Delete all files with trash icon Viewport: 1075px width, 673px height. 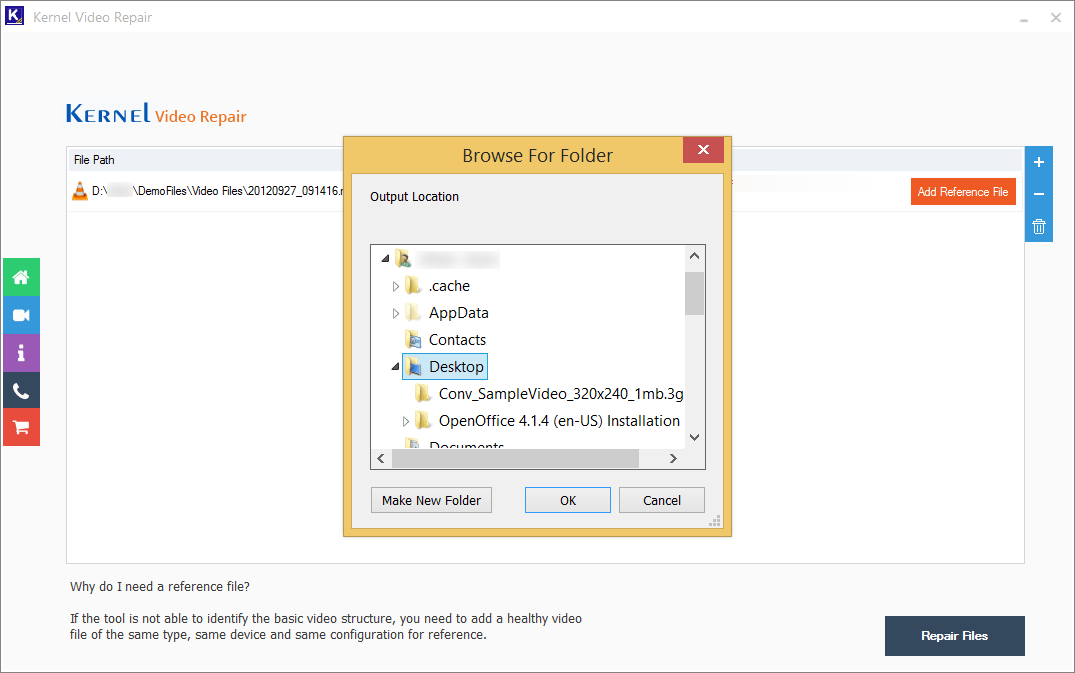coord(1039,226)
